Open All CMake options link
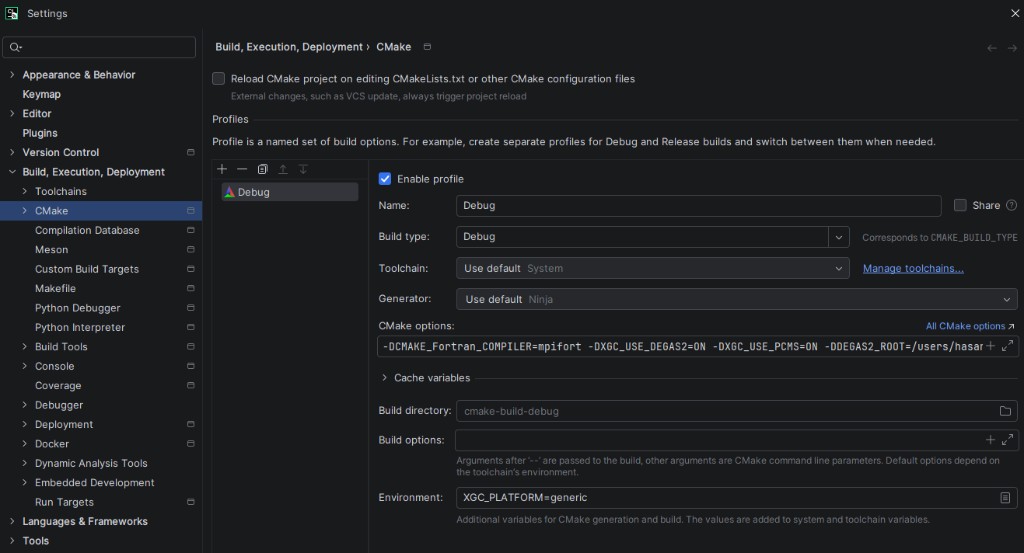Screen dimensions: 1024x553 coord(970,326)
